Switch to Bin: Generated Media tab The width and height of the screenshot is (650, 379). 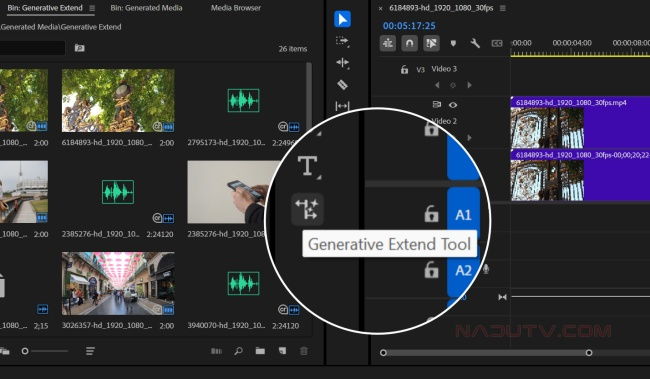click(146, 8)
